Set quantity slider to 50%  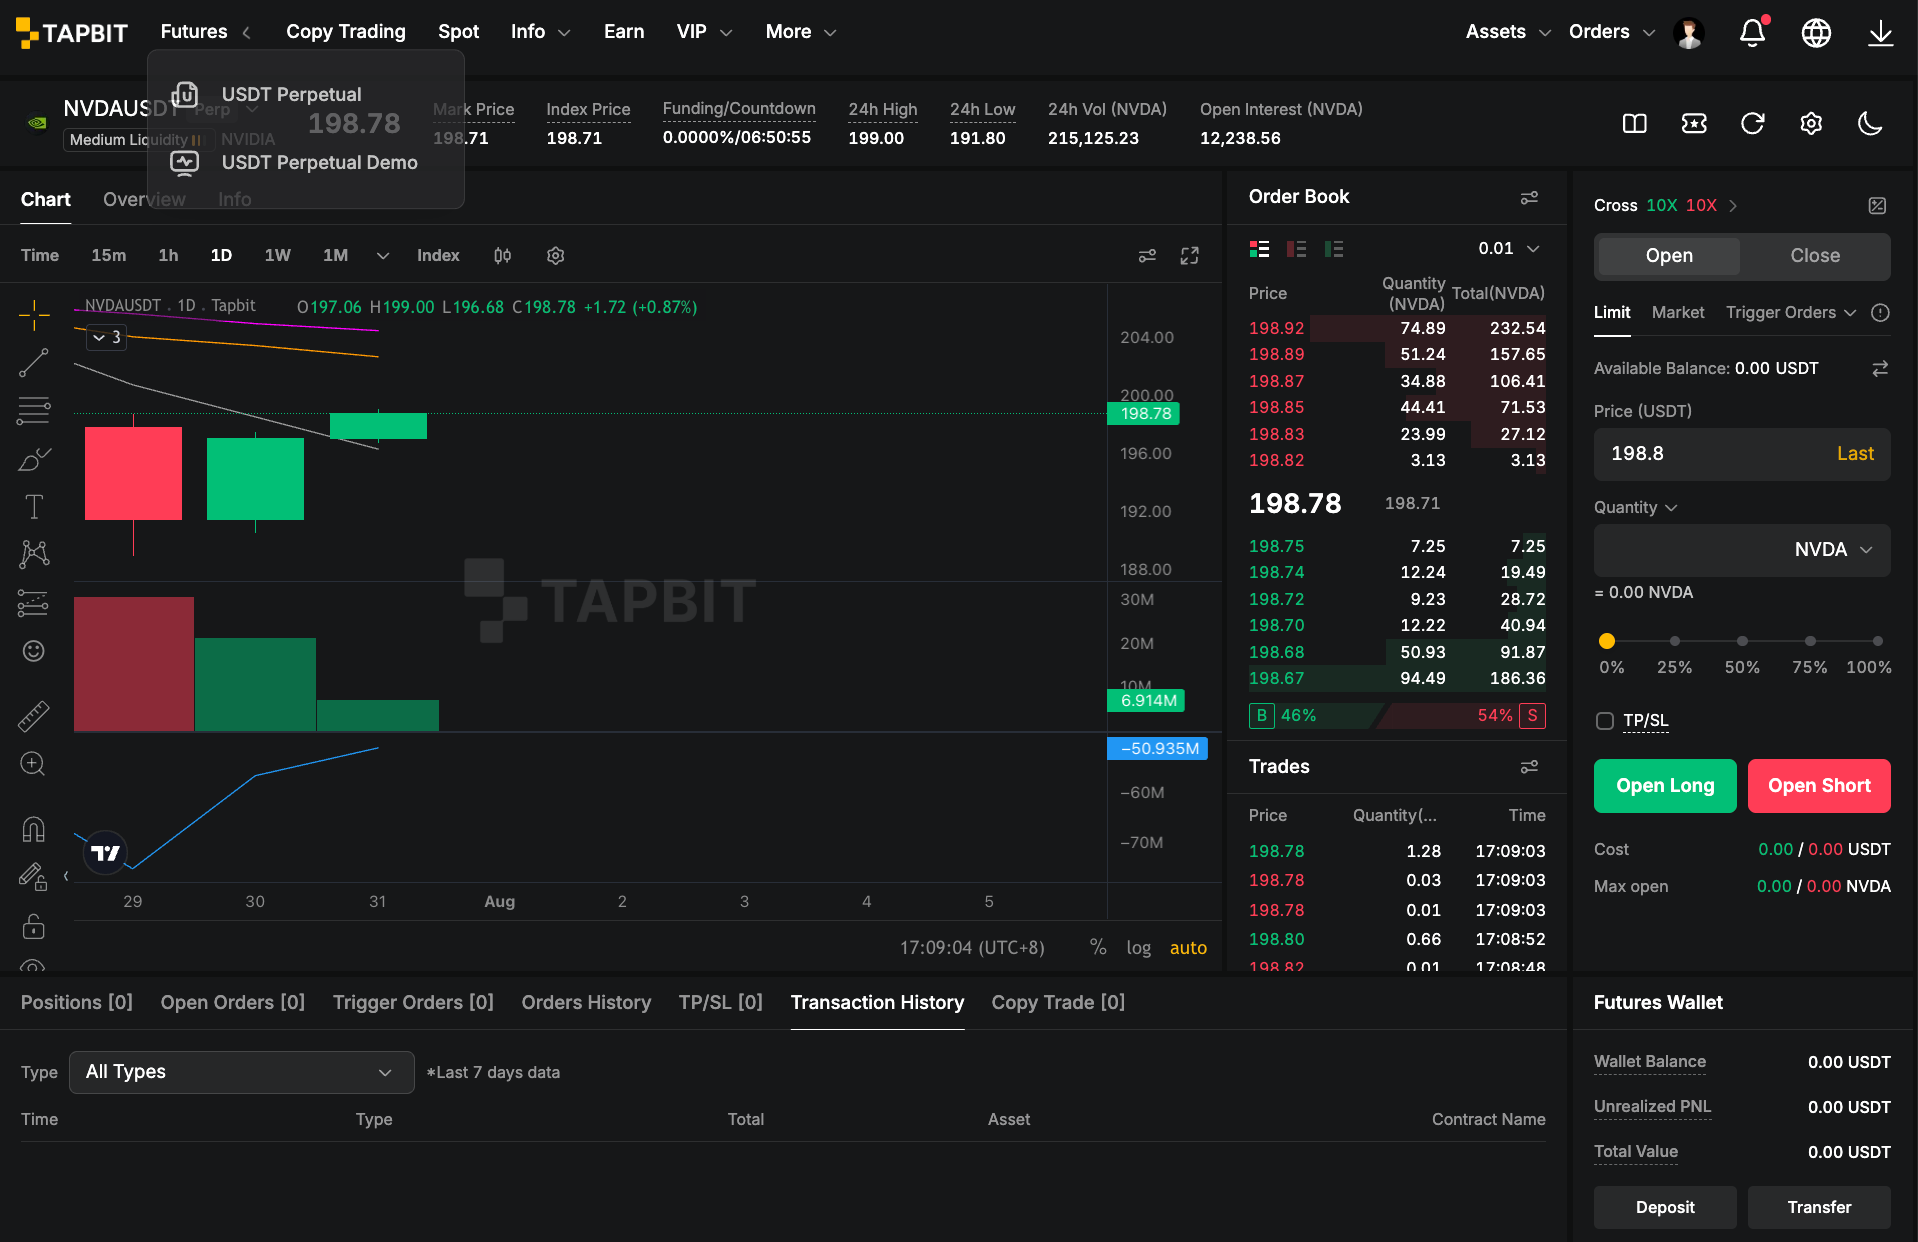coord(1742,641)
